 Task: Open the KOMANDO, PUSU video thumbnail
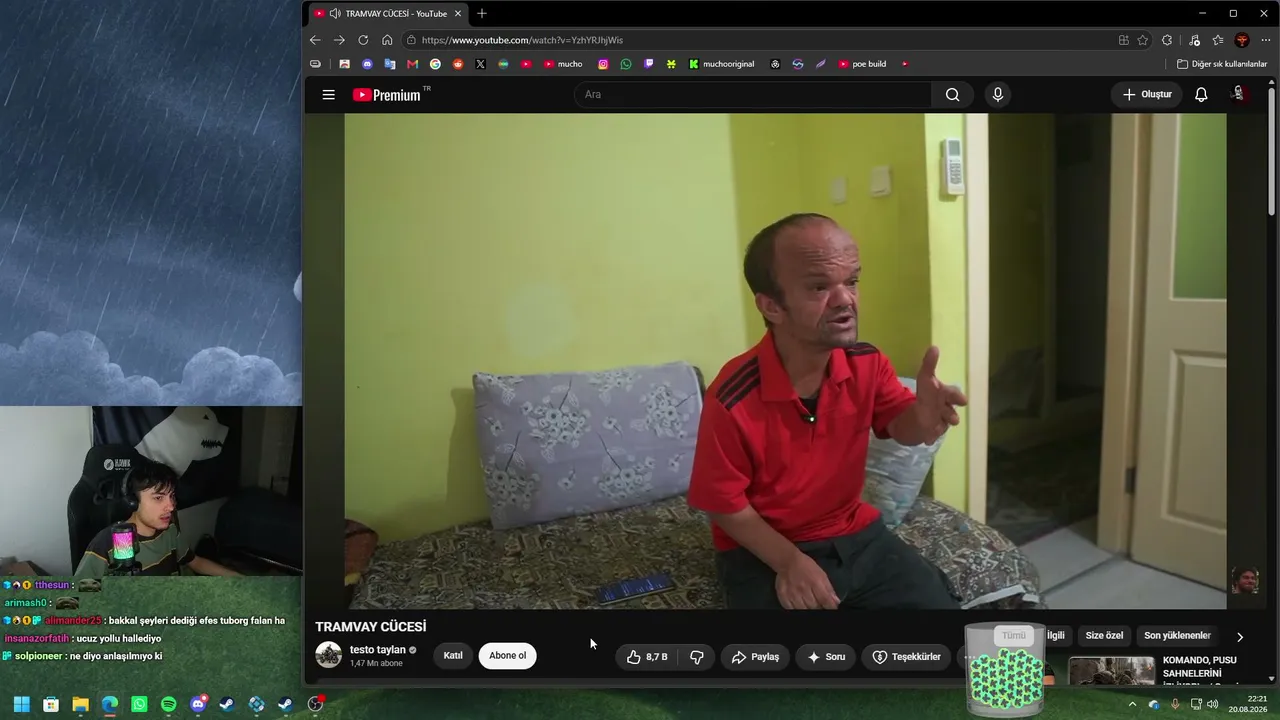coord(1111,671)
